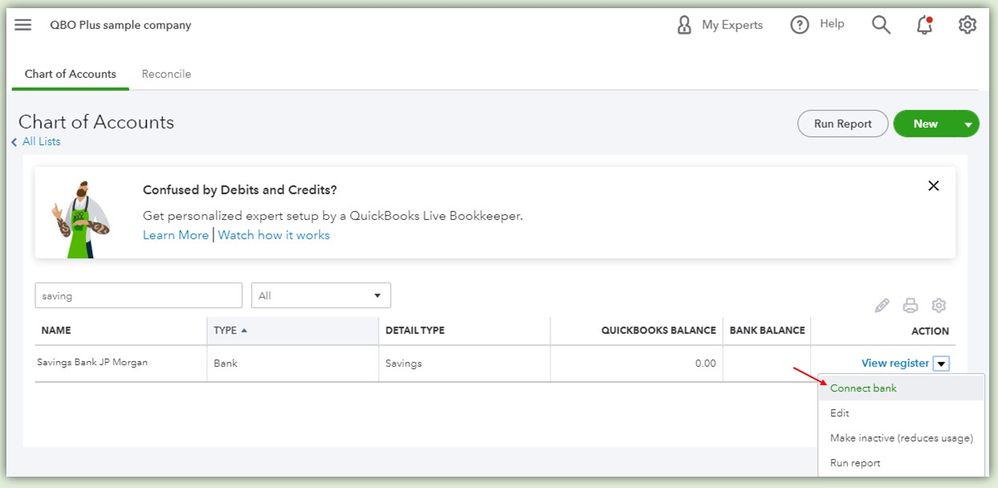Viewport: 998px width, 488px height.
Task: View notifications bell icon
Action: click(925, 25)
